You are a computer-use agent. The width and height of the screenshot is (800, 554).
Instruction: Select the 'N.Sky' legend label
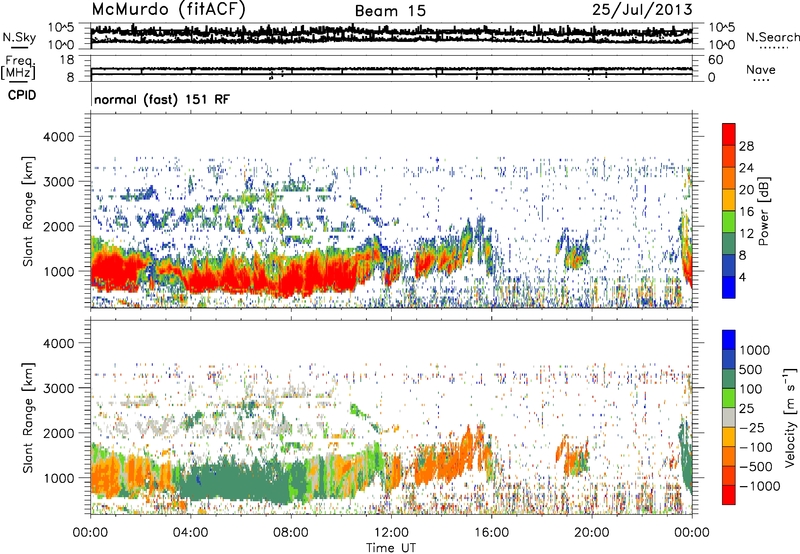pos(19,37)
